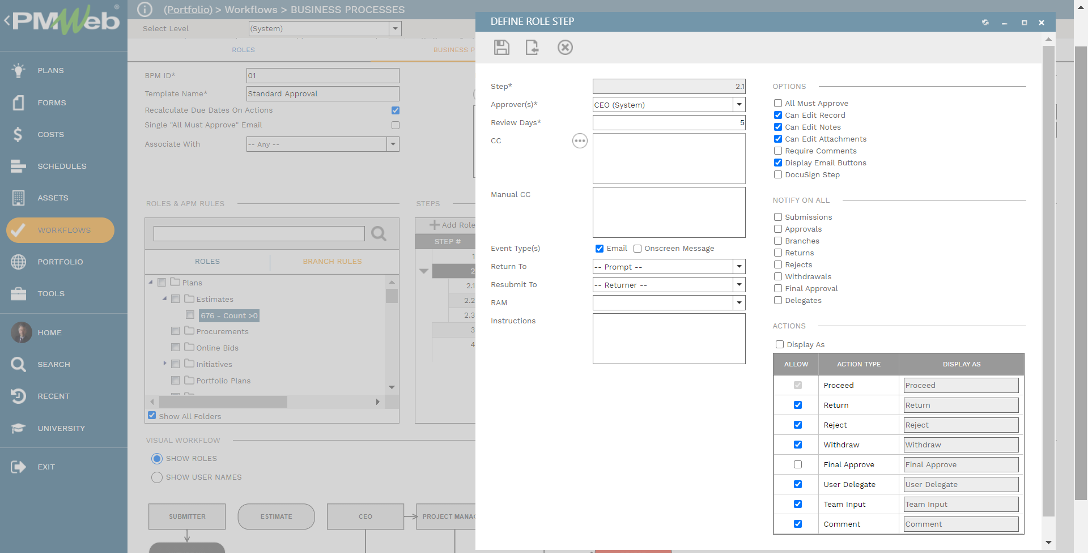Select the Roles sub-tab in Roles panel

[x=207, y=262]
